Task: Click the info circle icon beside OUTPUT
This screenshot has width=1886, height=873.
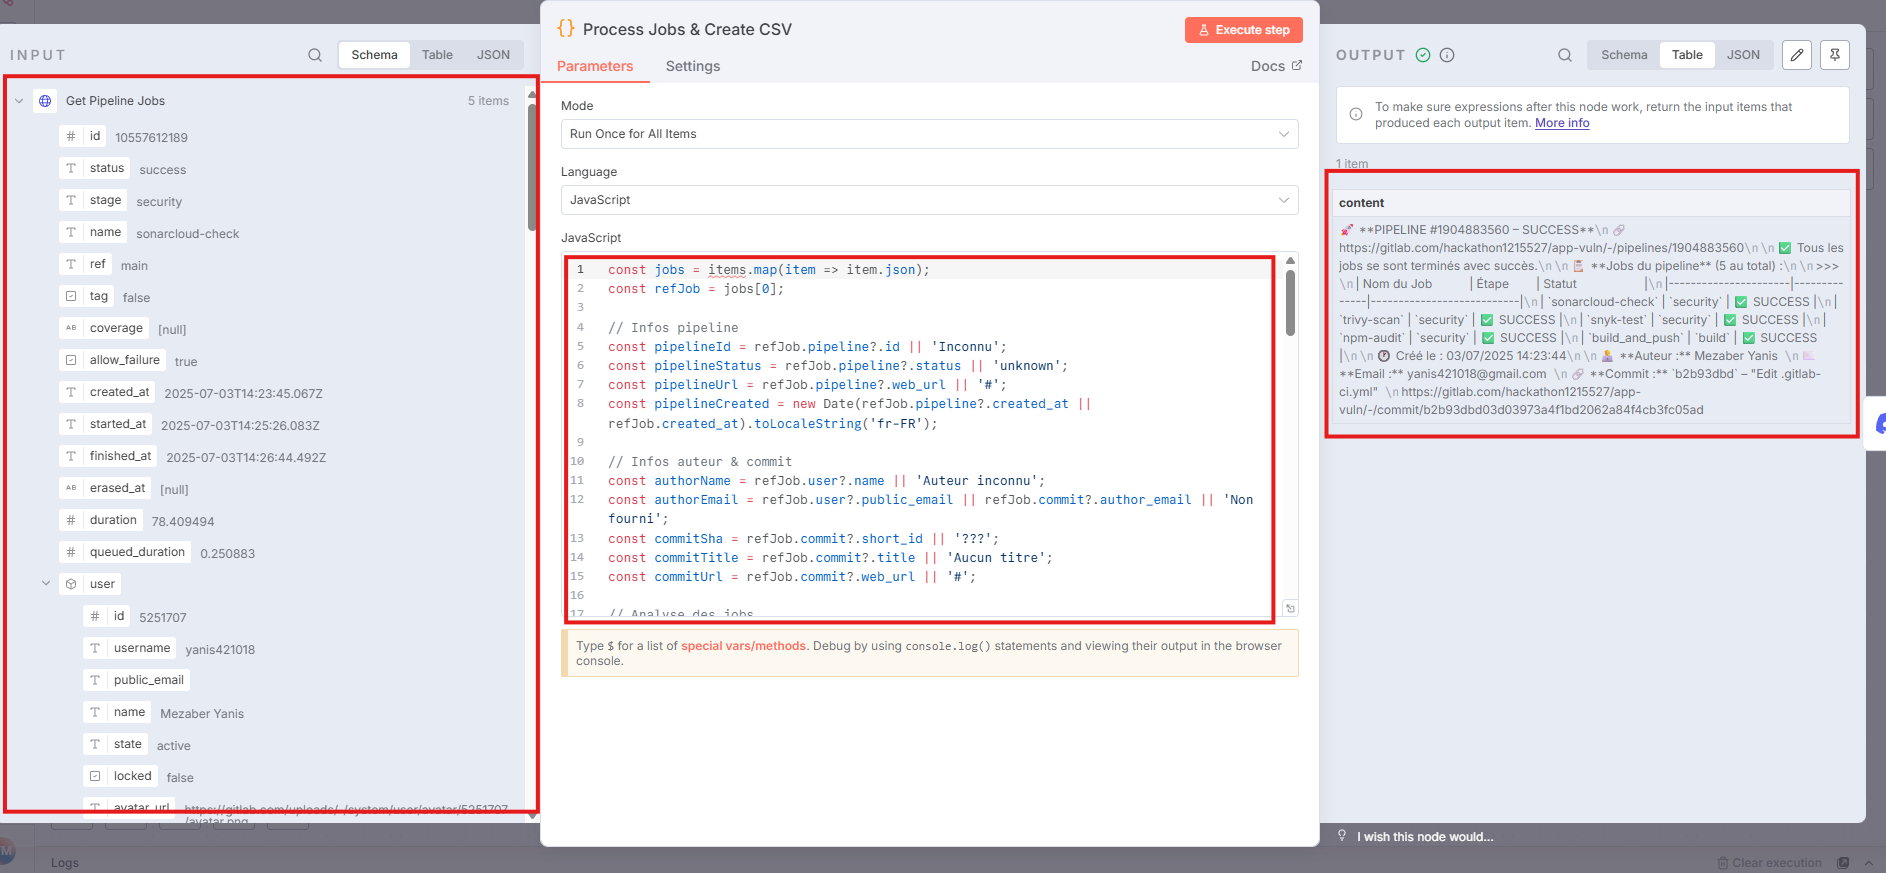Action: 1447,55
